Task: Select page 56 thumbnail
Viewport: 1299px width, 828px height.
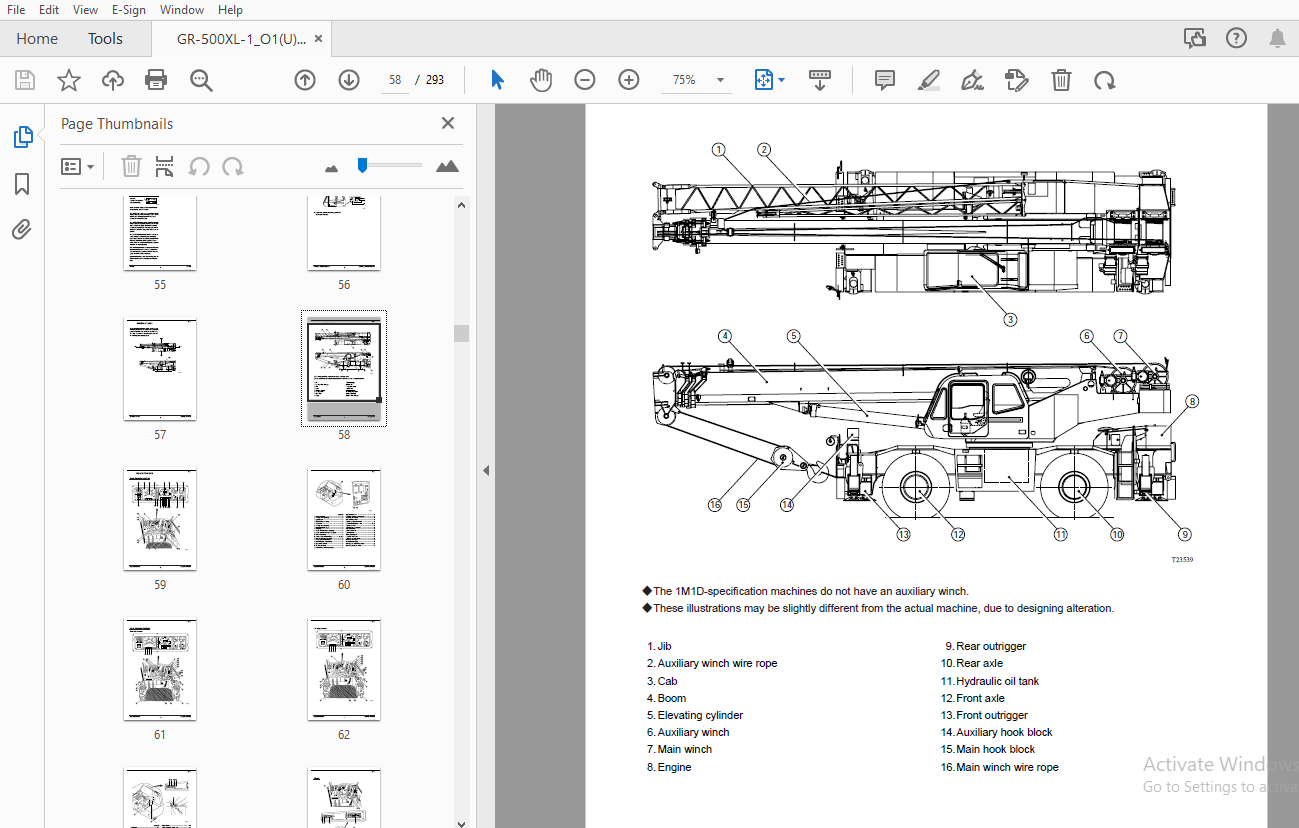Action: 344,235
